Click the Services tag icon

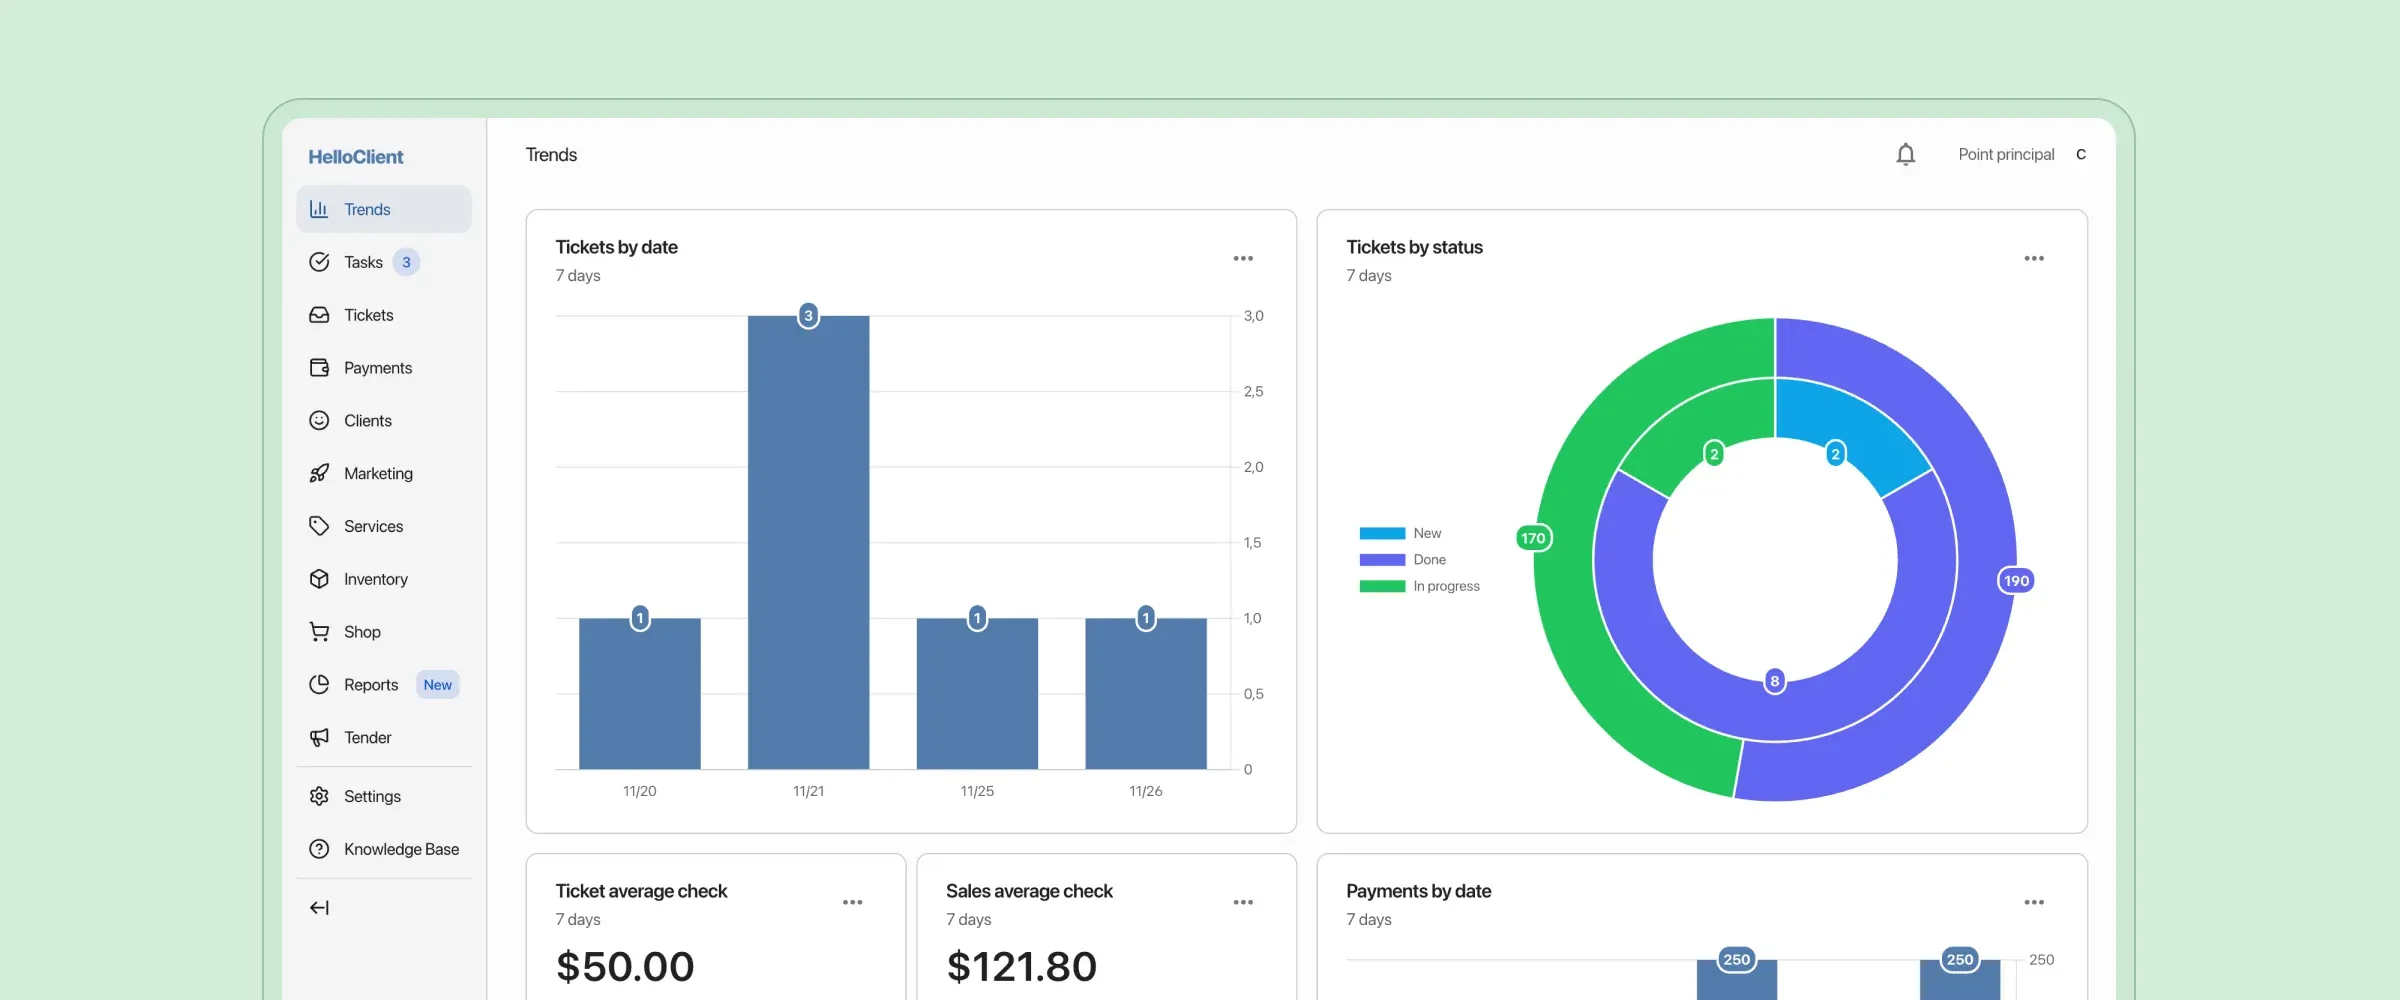(318, 525)
